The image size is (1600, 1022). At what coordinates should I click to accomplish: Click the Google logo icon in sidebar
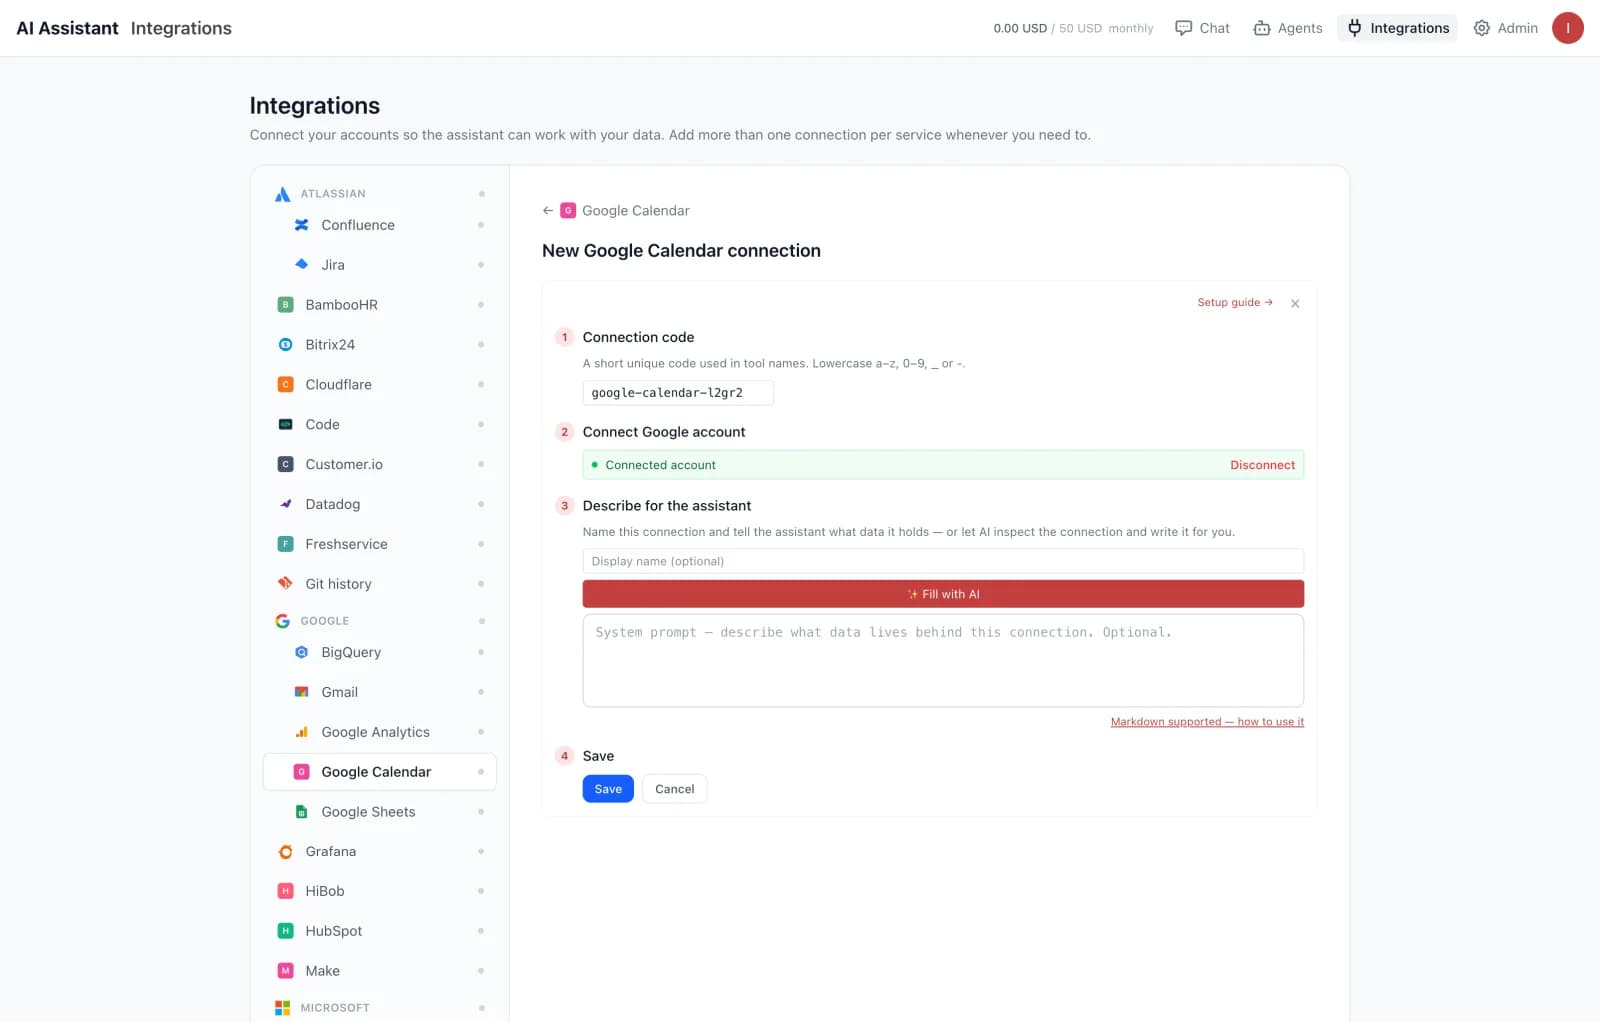click(x=283, y=621)
